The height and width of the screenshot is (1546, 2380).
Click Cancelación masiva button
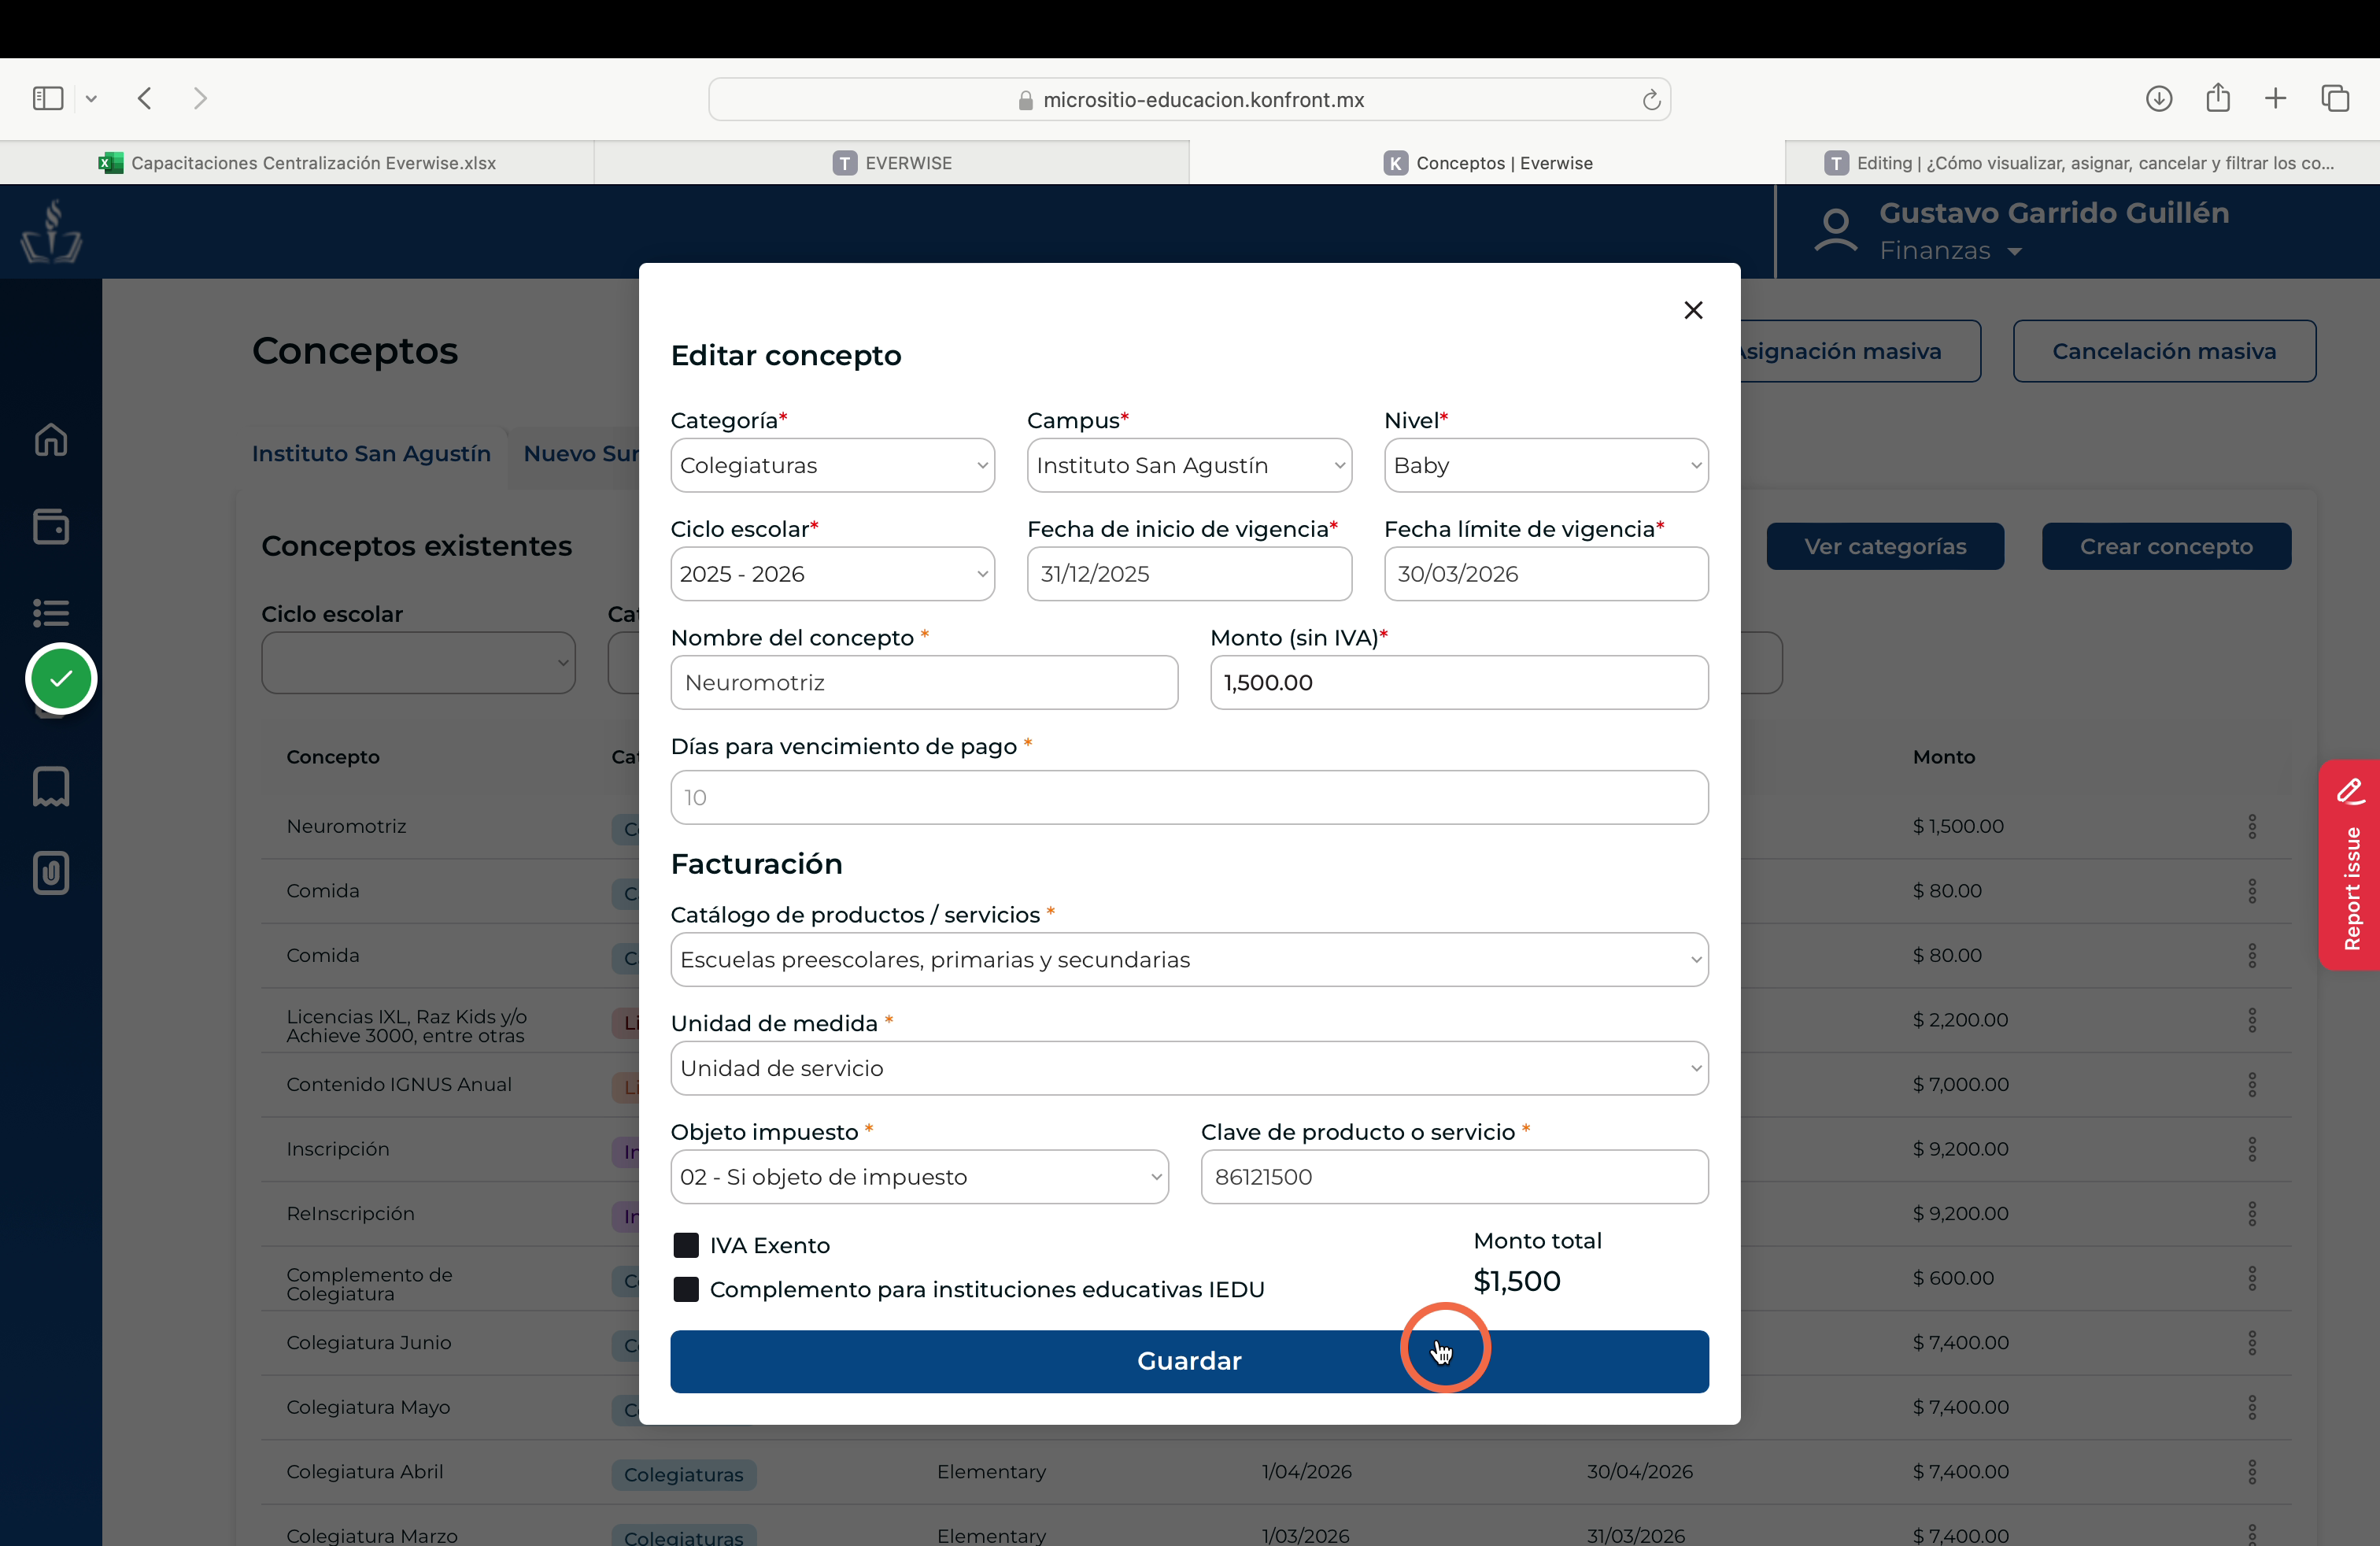2164,351
